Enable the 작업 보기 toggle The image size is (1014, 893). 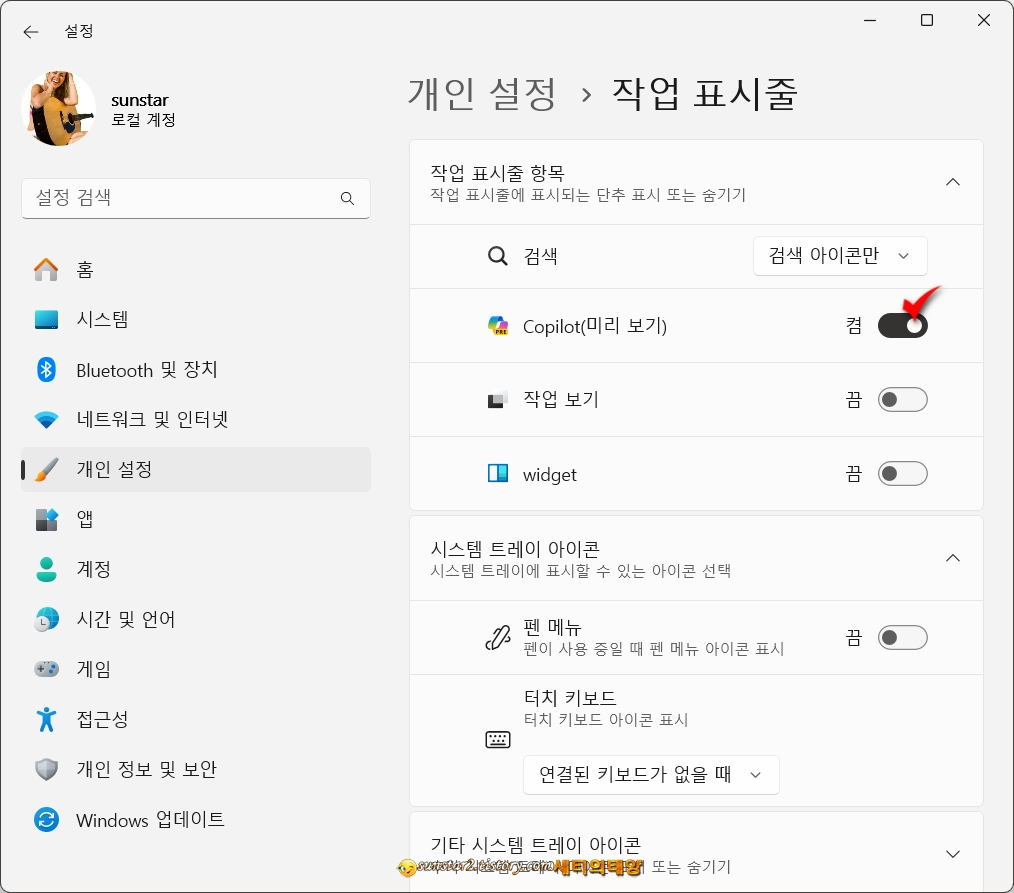tap(902, 399)
